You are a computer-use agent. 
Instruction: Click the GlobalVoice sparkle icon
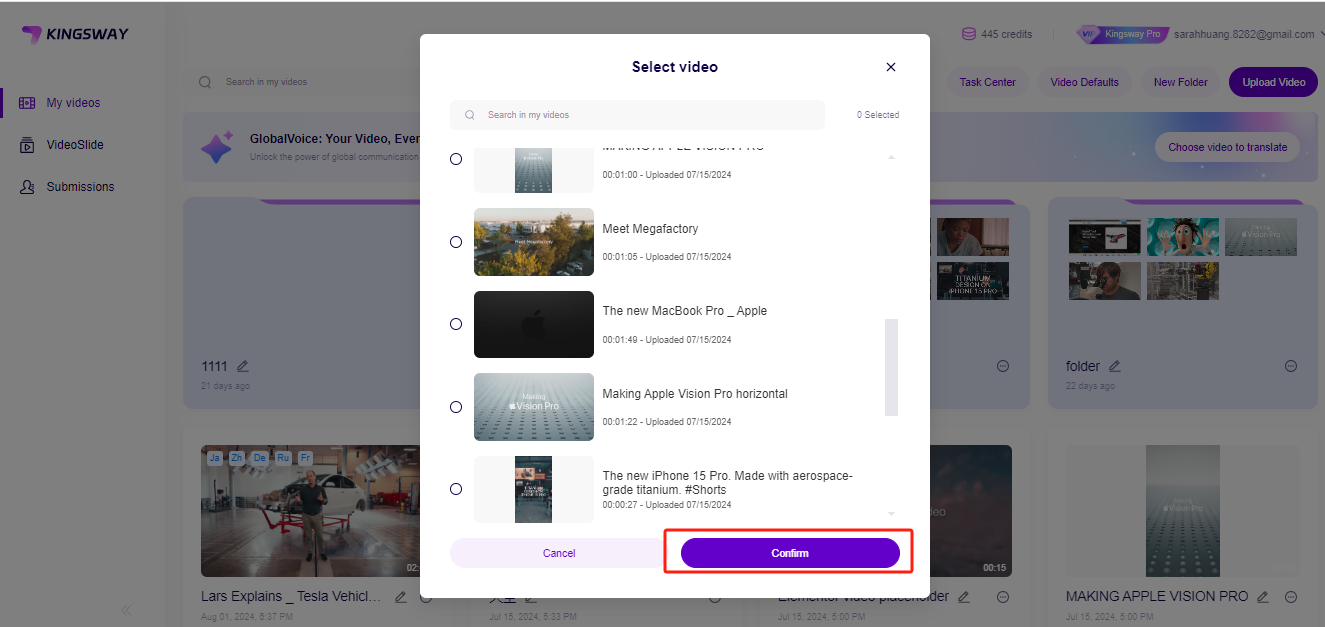coord(217,148)
